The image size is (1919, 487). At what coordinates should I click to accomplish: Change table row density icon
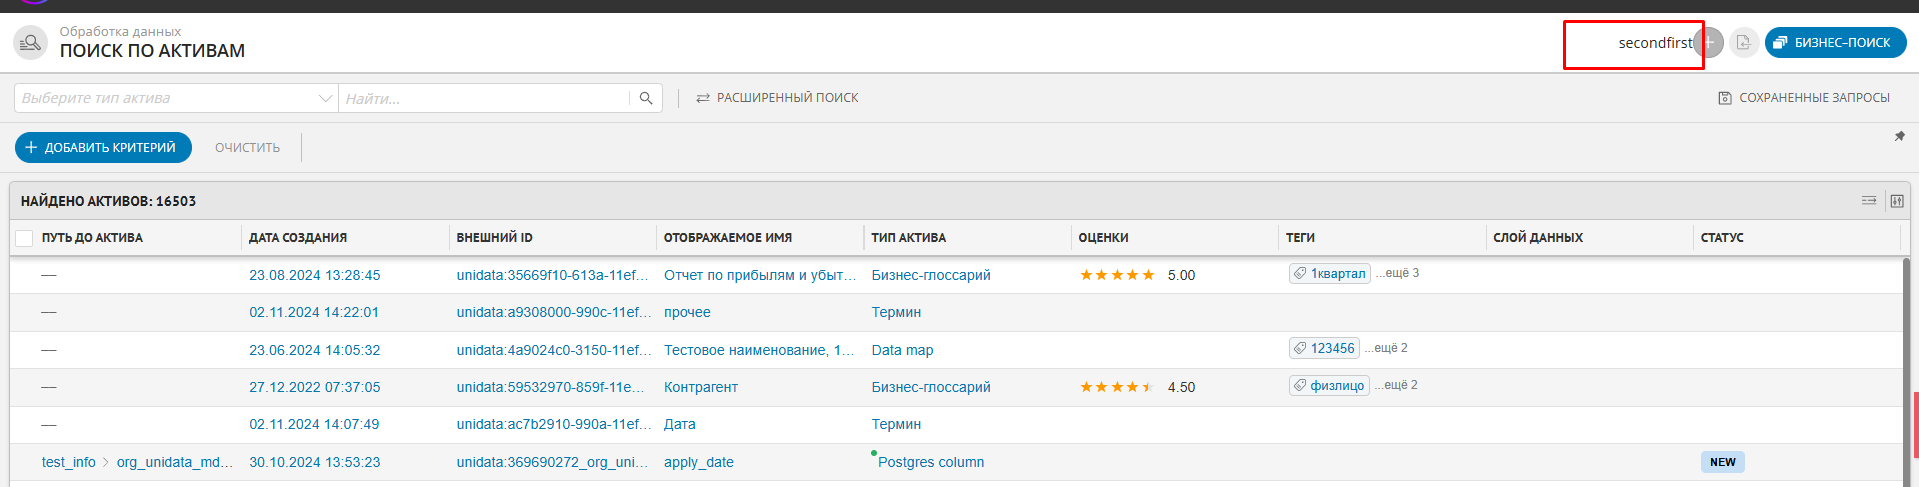[x=1868, y=201]
